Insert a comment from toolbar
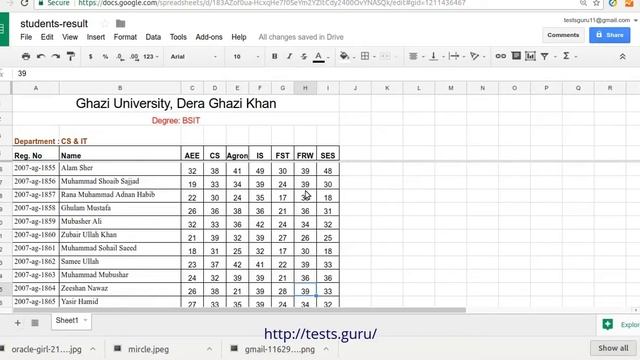Viewport: 640px width, 360px height. [516, 56]
